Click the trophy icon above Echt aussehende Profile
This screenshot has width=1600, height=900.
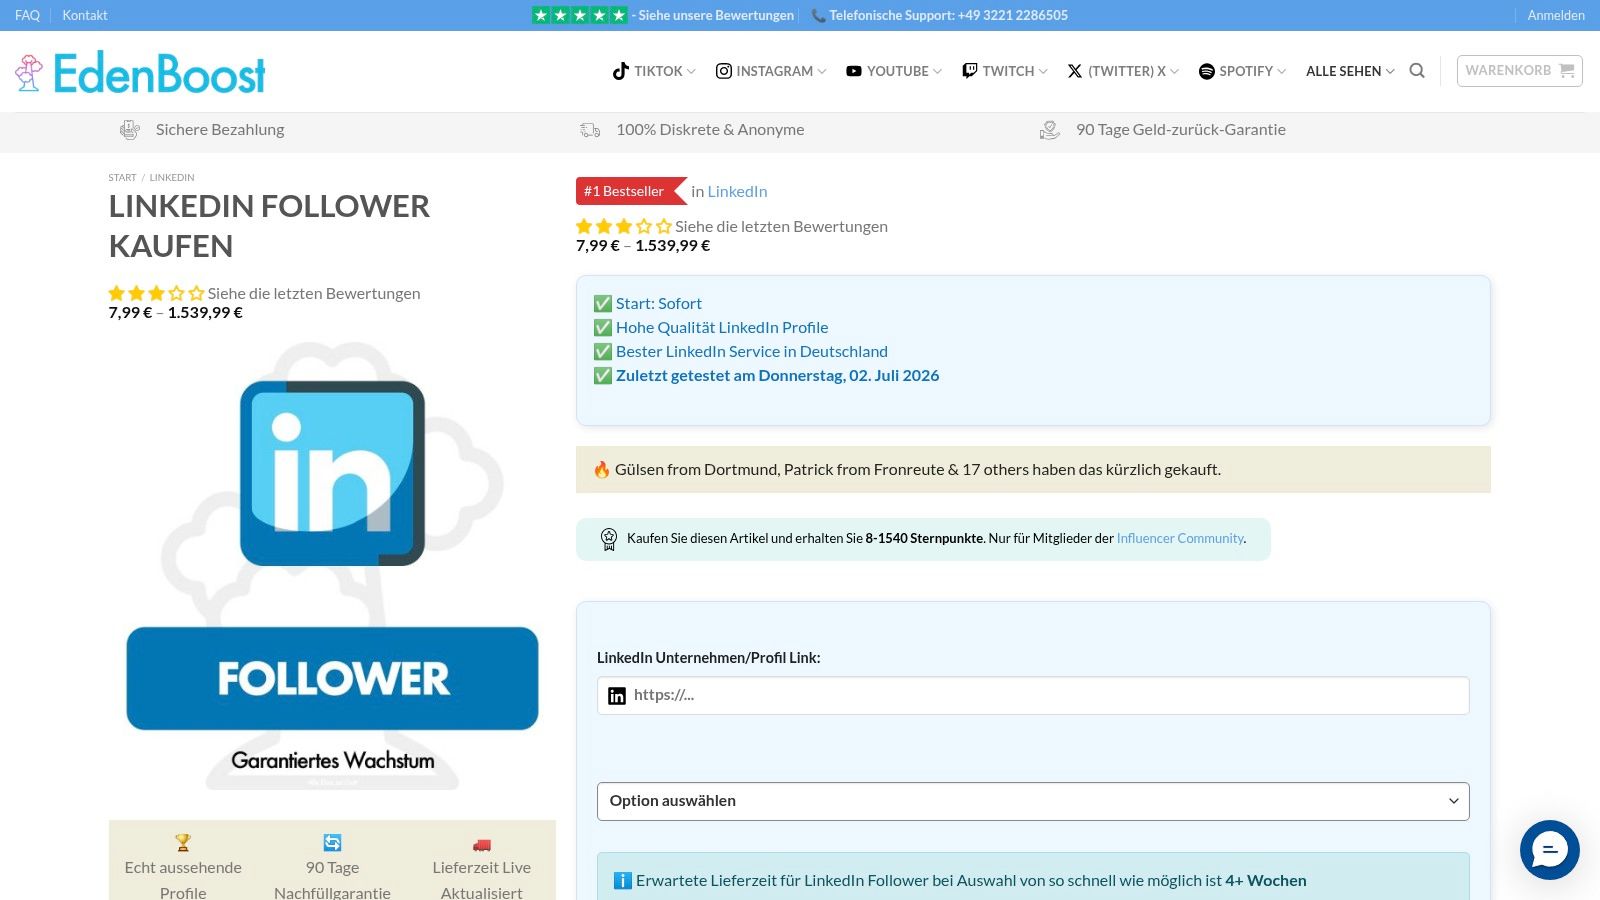(x=183, y=843)
